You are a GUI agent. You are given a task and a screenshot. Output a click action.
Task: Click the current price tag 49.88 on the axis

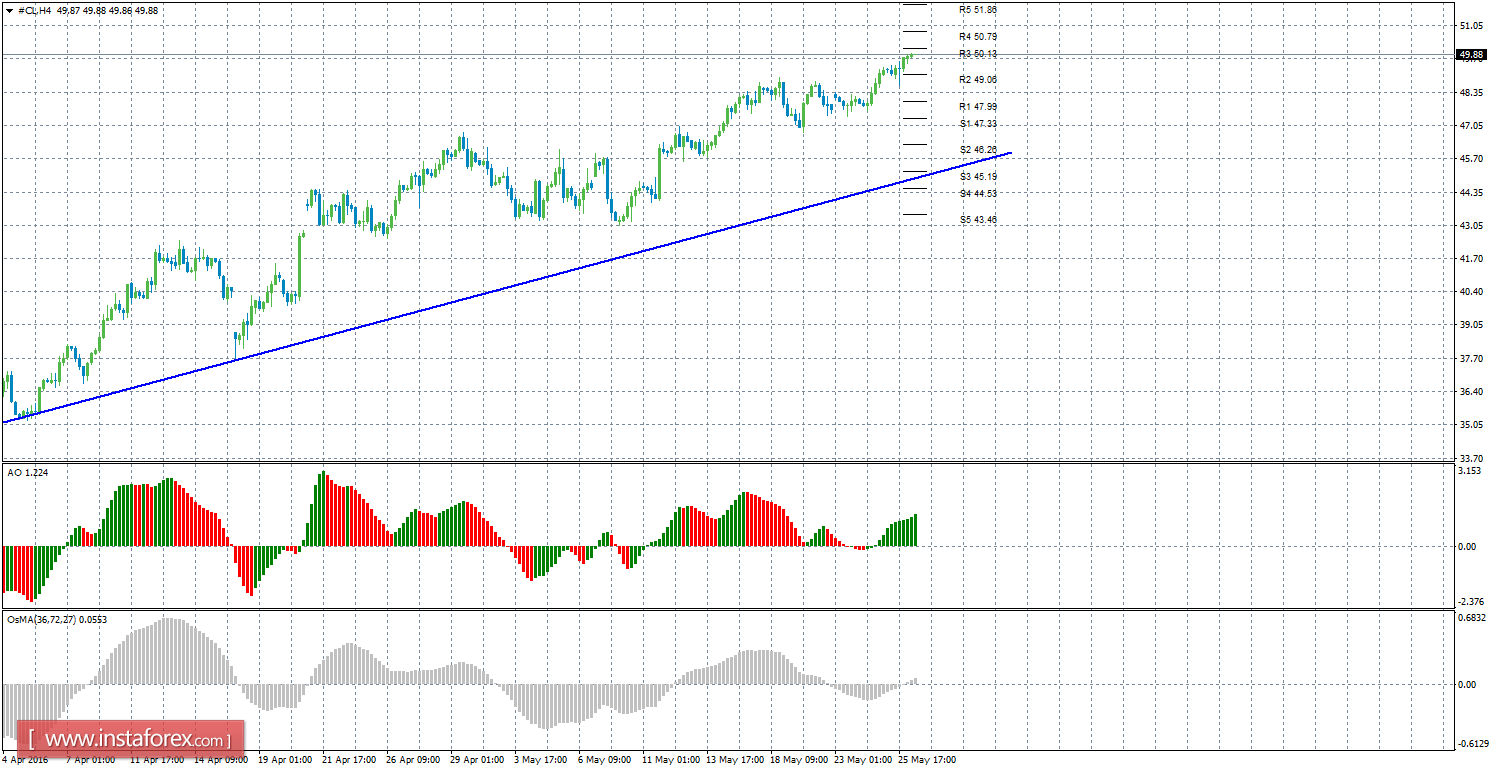pyautogui.click(x=1470, y=54)
